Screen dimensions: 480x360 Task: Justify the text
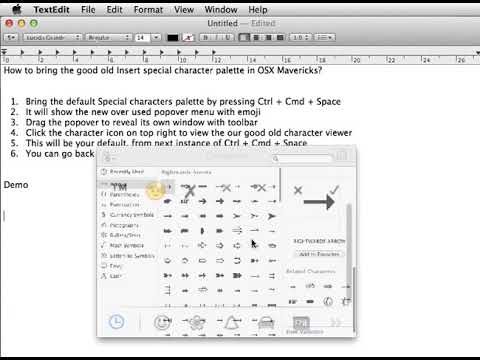click(x=280, y=37)
